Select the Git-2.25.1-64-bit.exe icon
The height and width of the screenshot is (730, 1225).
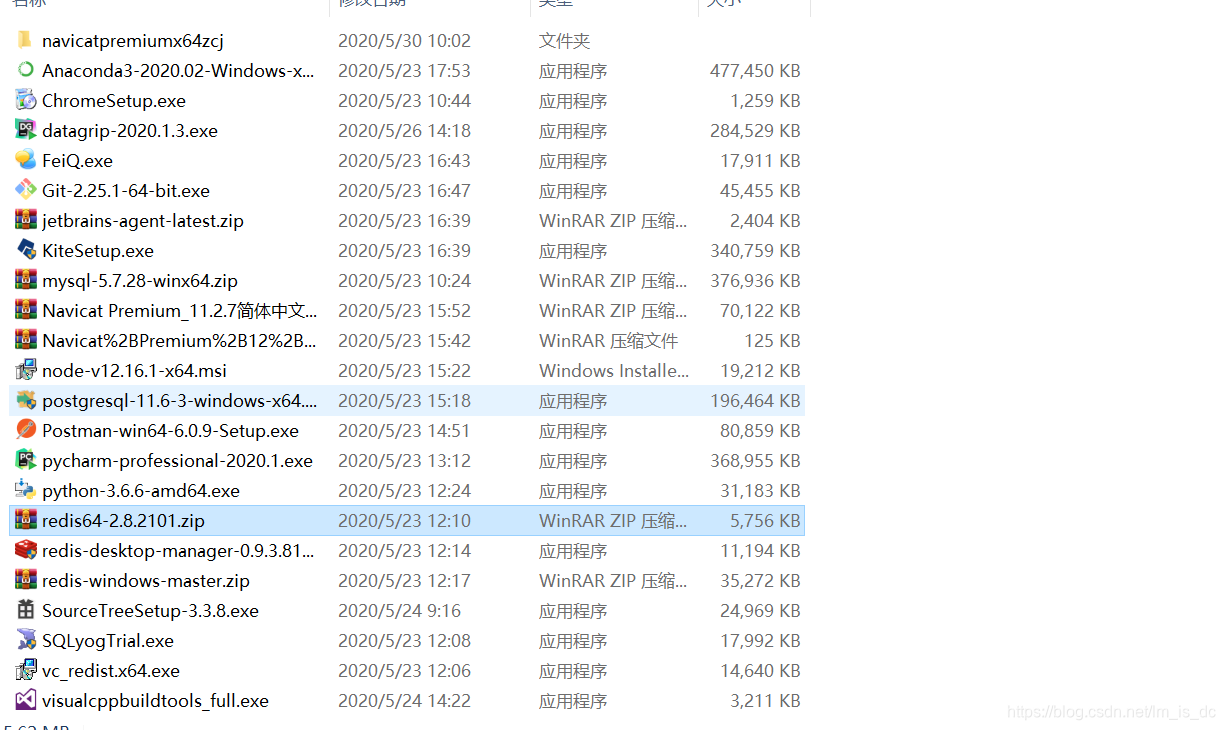26,190
